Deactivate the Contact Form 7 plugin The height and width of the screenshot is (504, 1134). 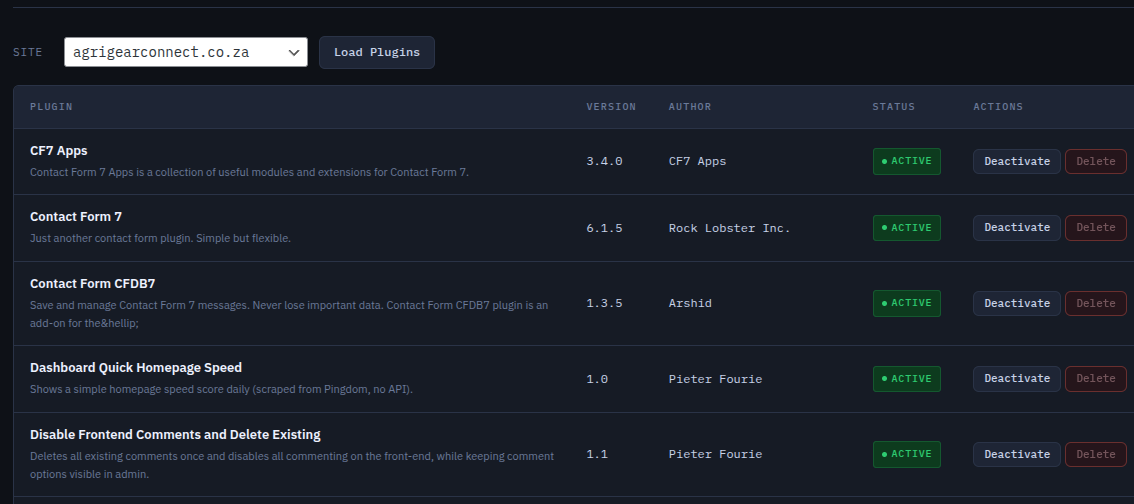(x=1017, y=228)
